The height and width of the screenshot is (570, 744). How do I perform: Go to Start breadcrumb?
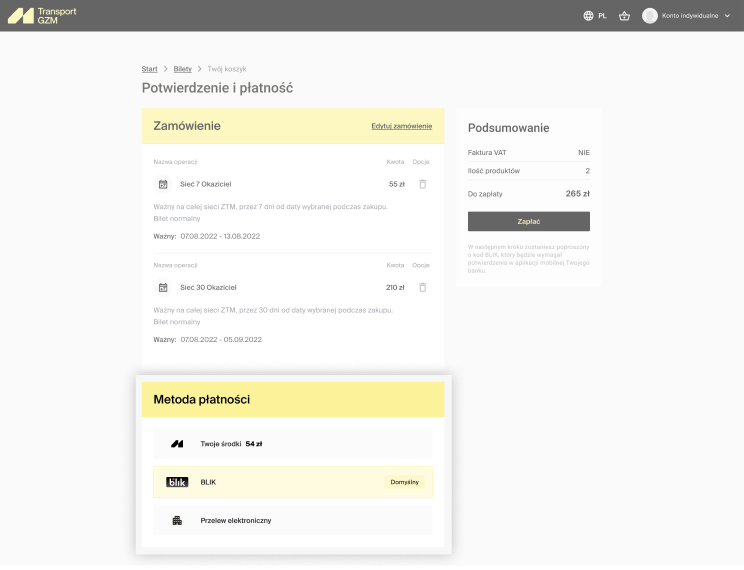point(149,69)
